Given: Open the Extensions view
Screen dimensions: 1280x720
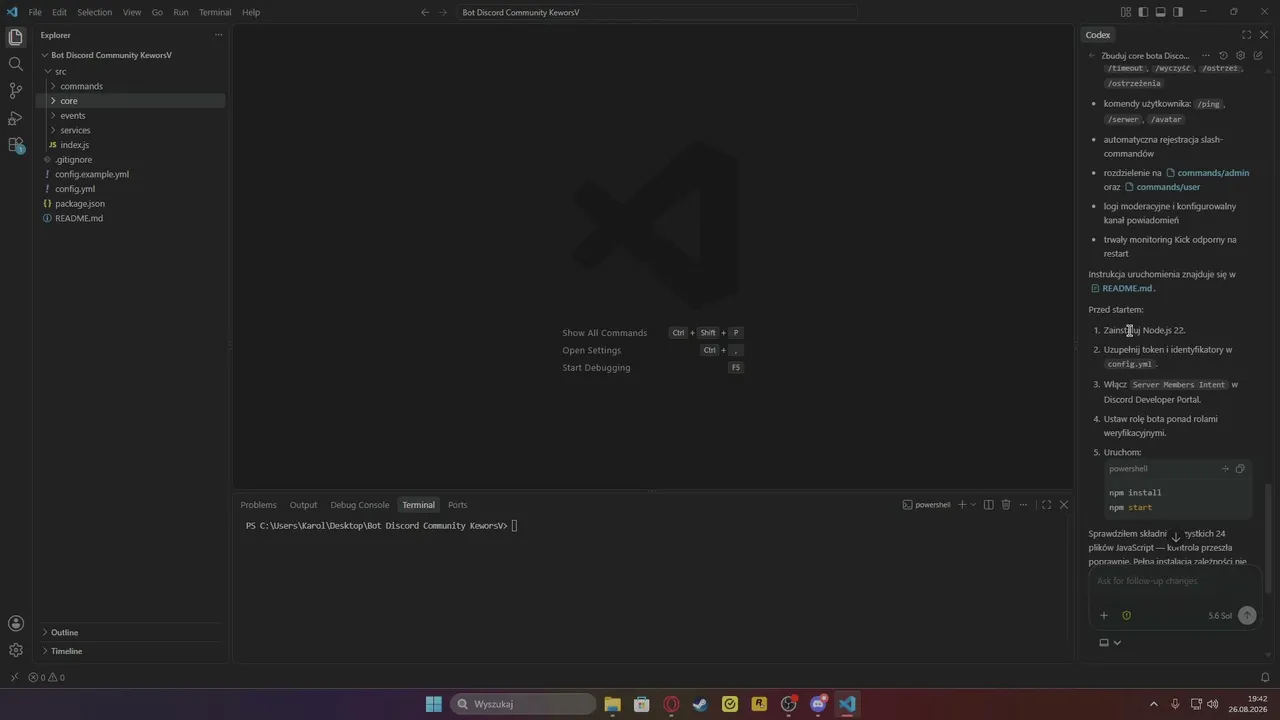Looking at the screenshot, I should coord(15,145).
